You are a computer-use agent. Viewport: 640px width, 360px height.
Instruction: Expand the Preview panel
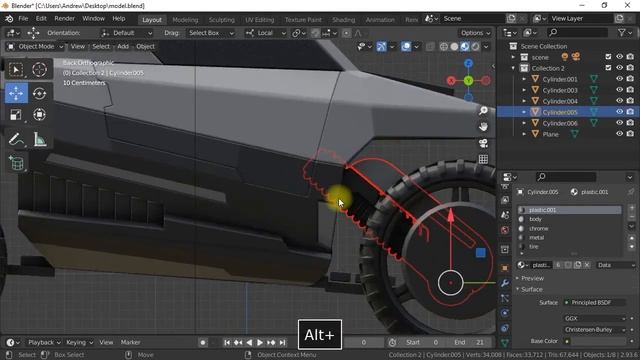[x=532, y=278]
